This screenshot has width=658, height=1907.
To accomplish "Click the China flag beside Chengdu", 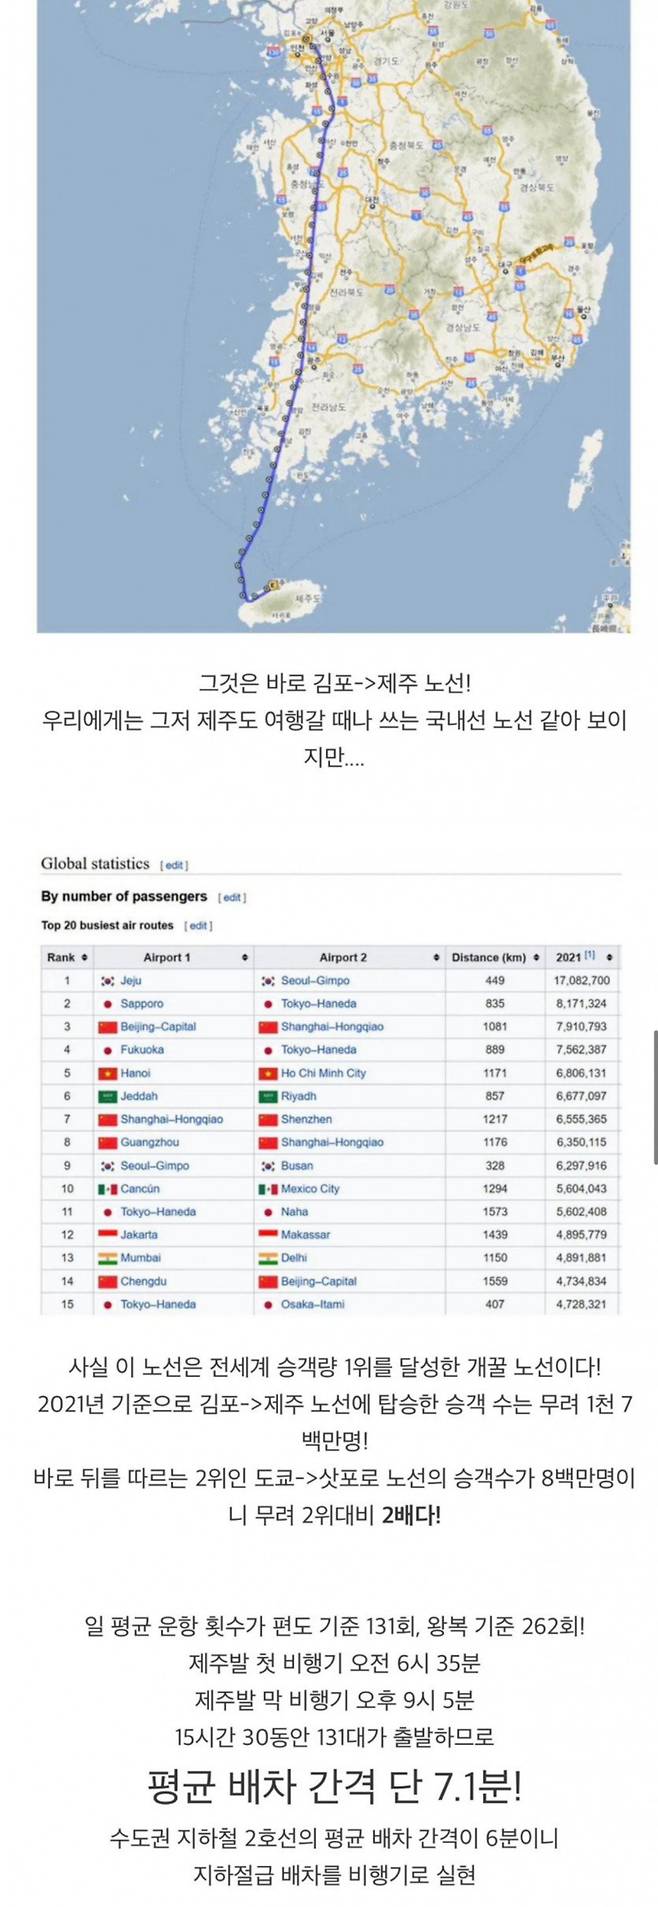I will (107, 1281).
